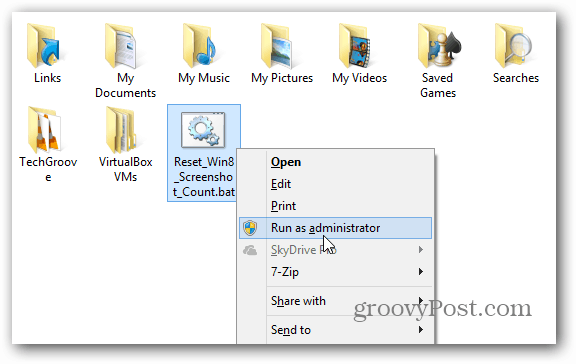576x364 pixels.
Task: Select the Links folder icon
Action: [x=45, y=46]
